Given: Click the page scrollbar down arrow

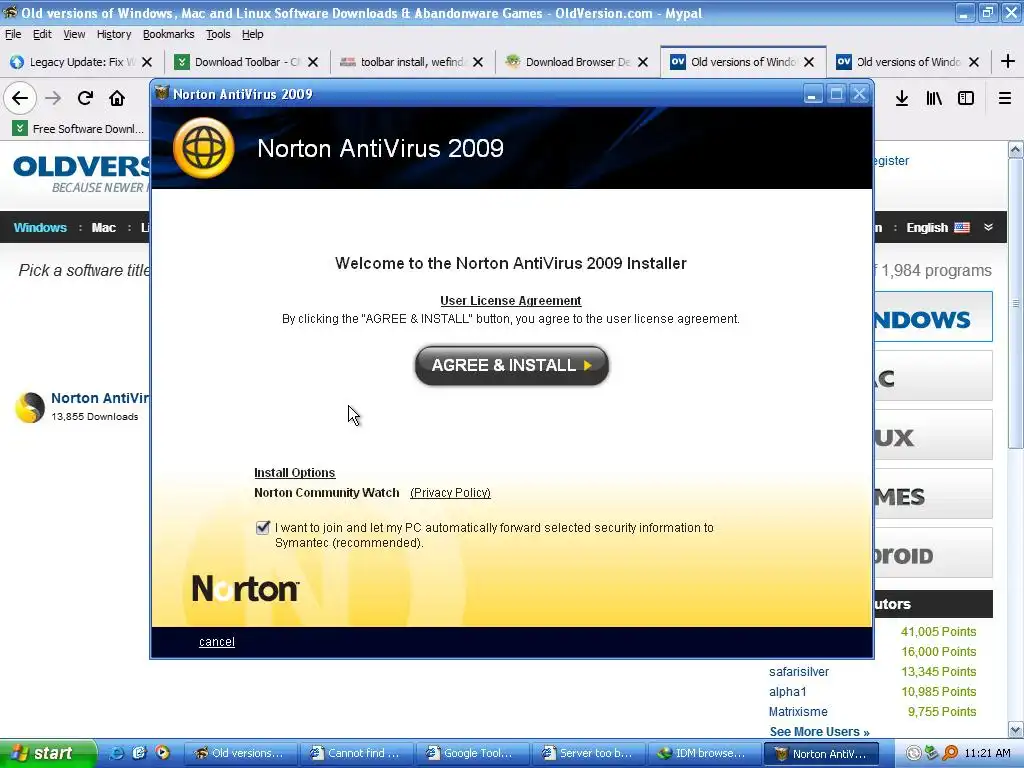Looking at the screenshot, I should pyautogui.click(x=1016, y=729).
